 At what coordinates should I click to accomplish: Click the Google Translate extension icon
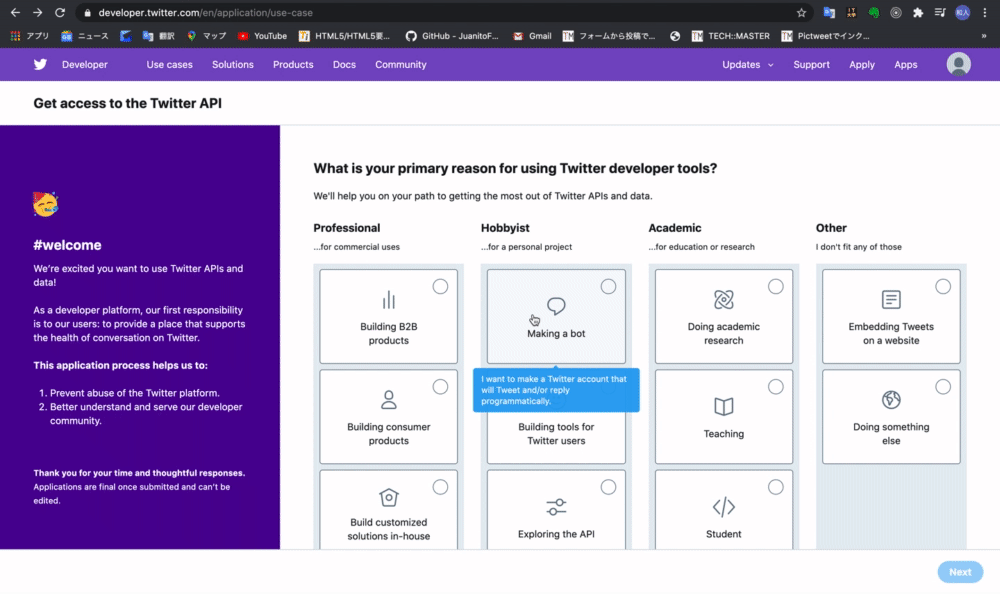click(x=829, y=13)
